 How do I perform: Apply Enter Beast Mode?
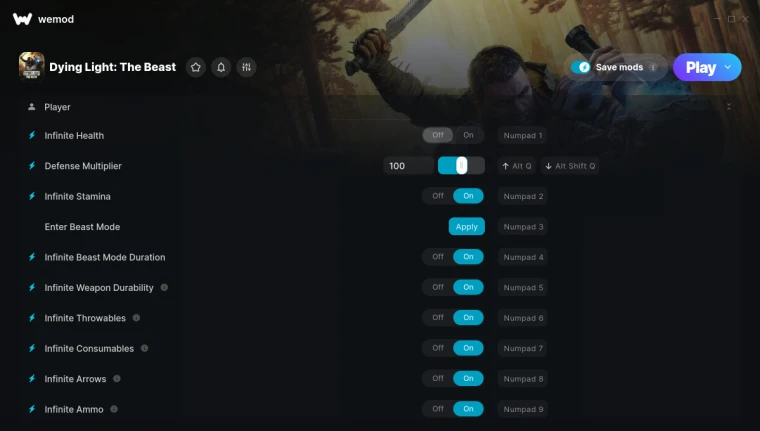(466, 226)
